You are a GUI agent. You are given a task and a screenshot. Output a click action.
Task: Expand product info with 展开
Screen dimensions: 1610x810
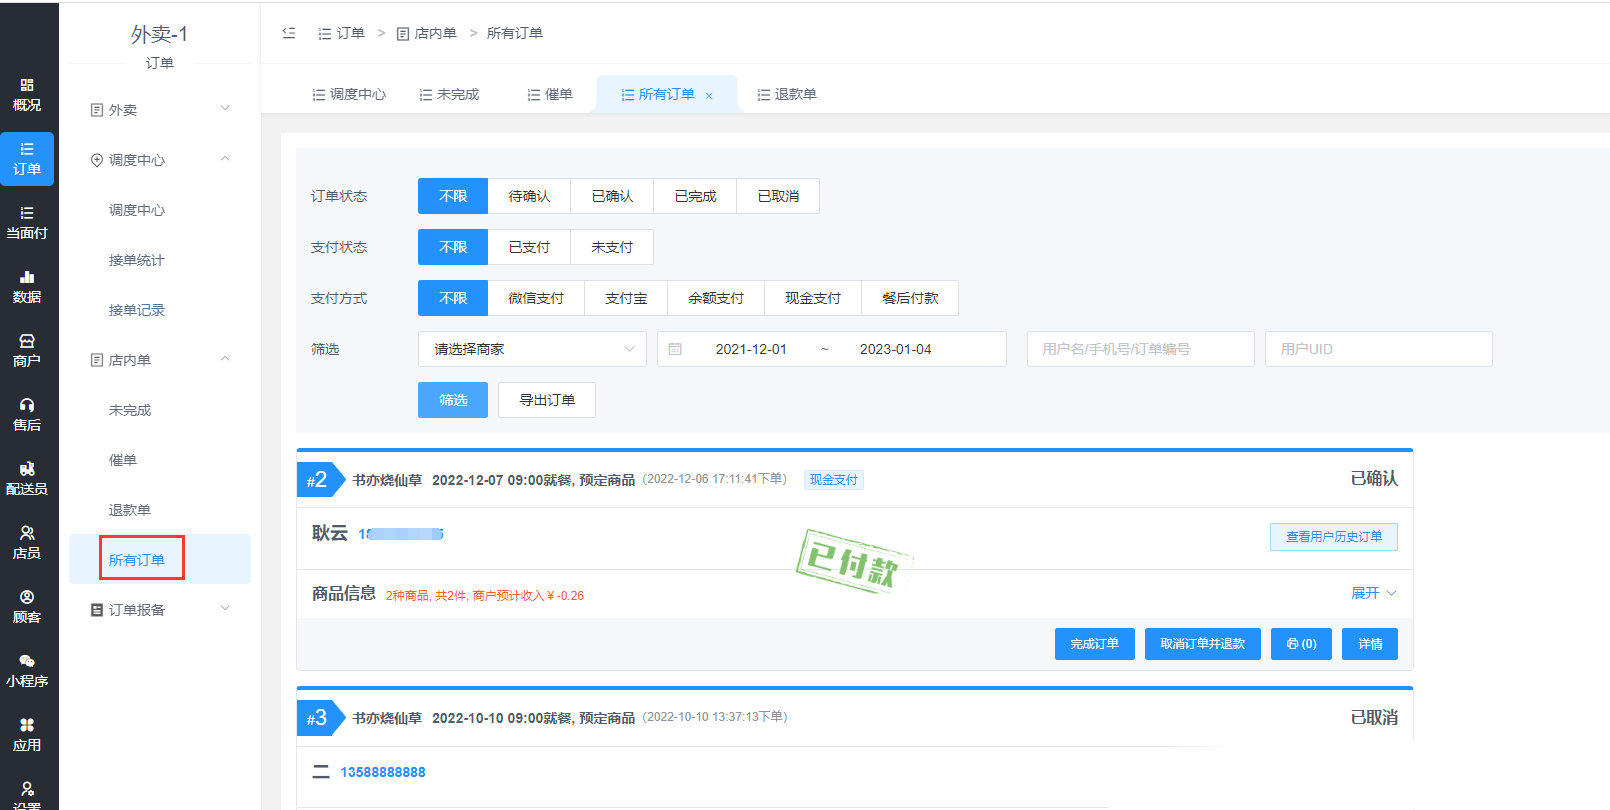[1374, 593]
